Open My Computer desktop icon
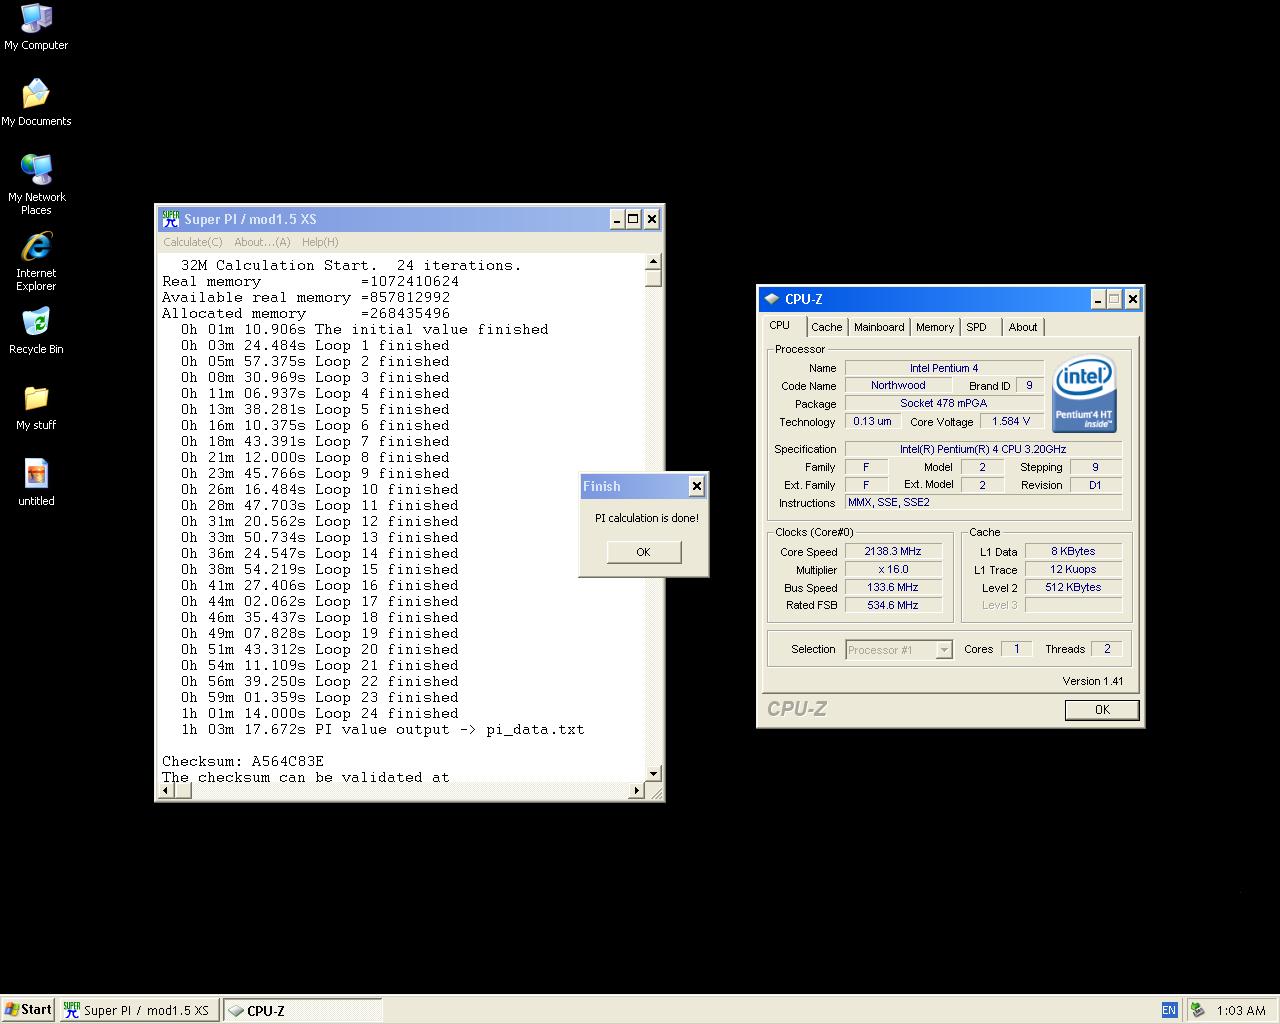1280x1024 pixels. click(x=36, y=27)
